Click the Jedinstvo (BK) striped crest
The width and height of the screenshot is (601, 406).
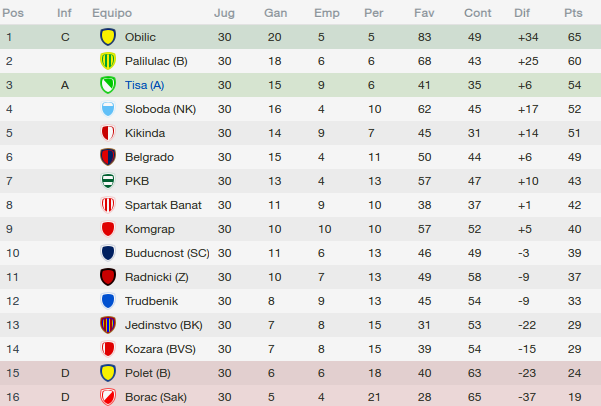coord(108,325)
